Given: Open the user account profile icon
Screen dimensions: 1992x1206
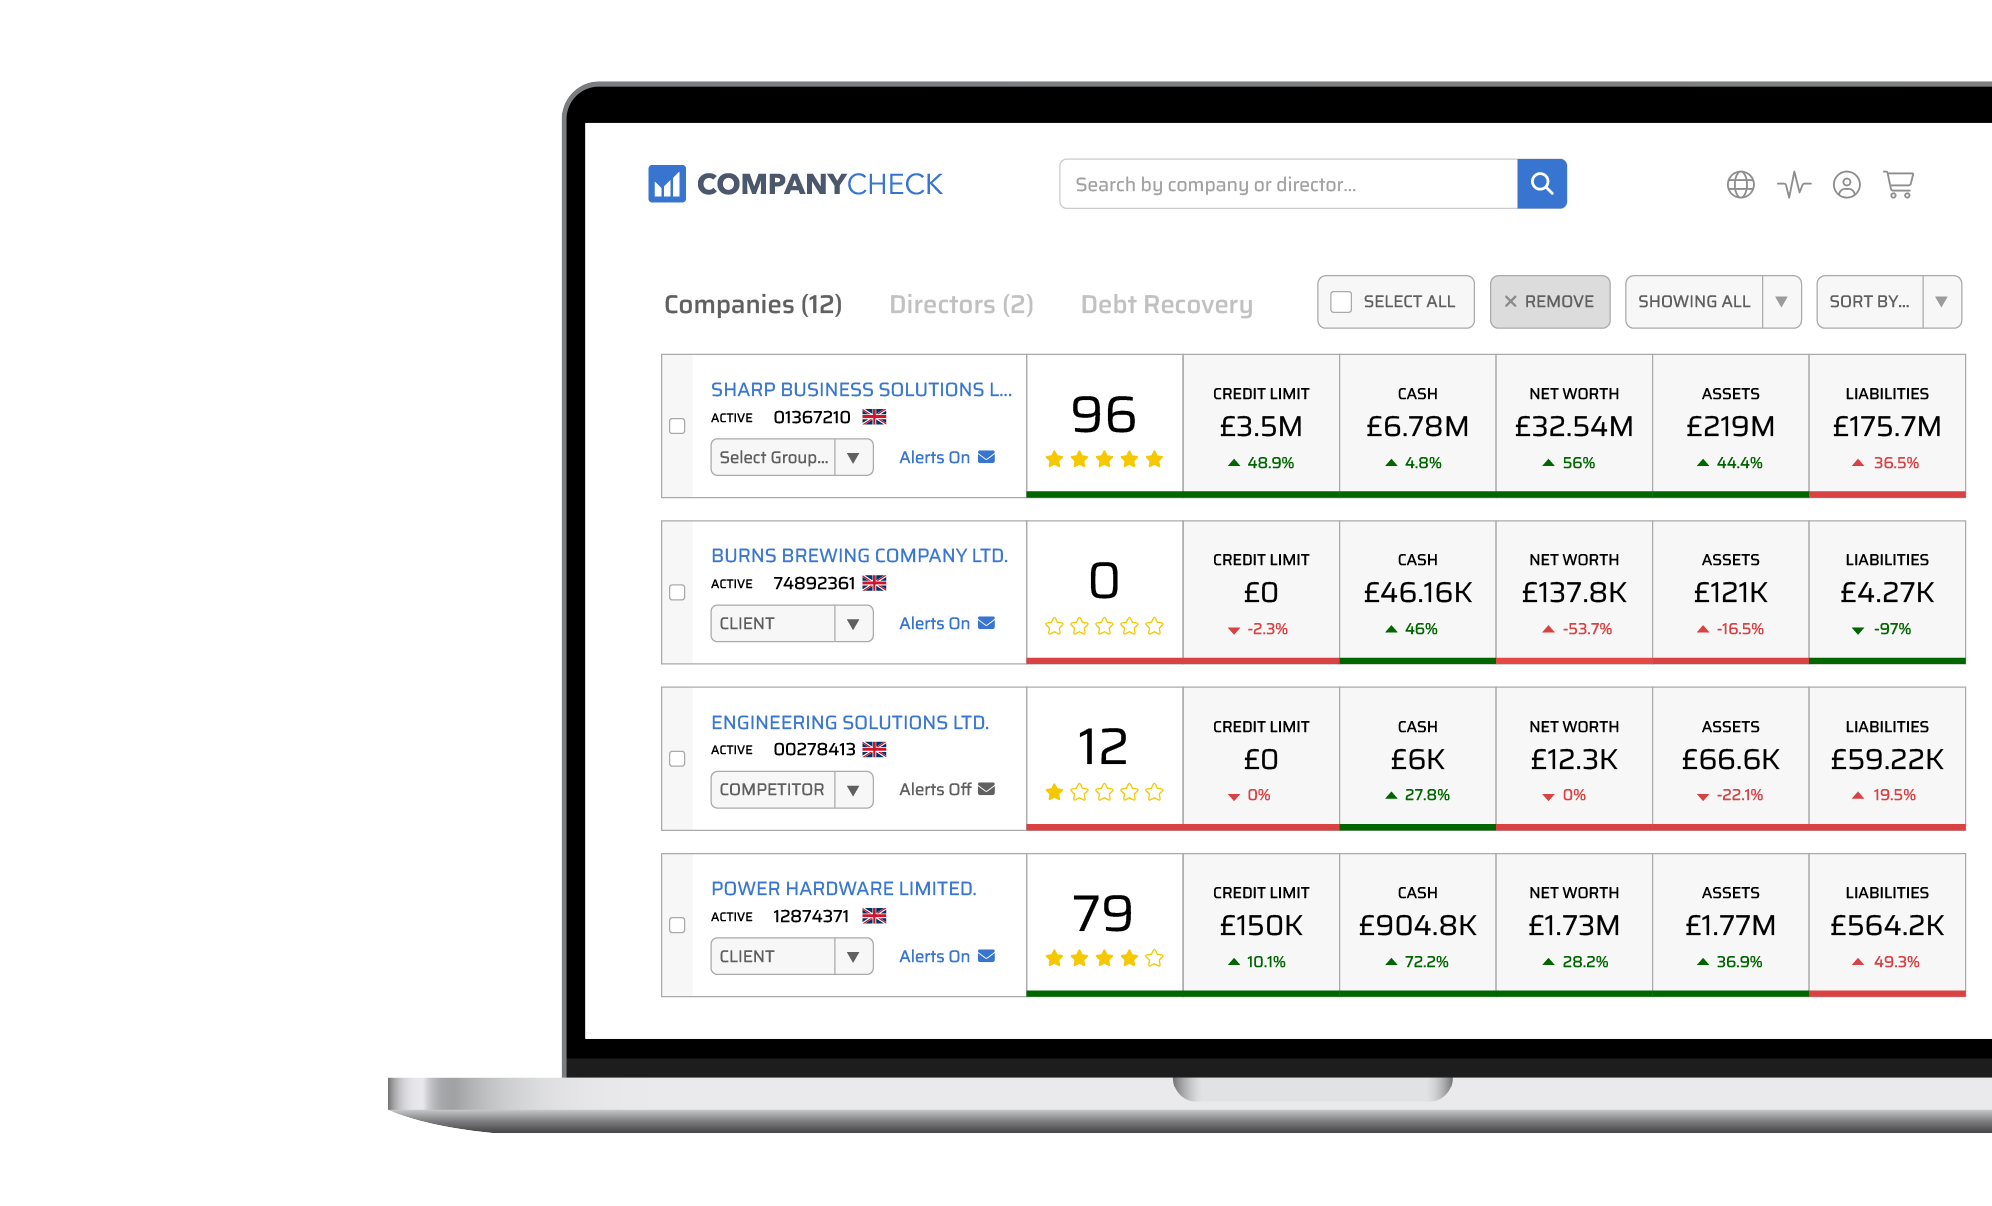Looking at the screenshot, I should (1846, 185).
